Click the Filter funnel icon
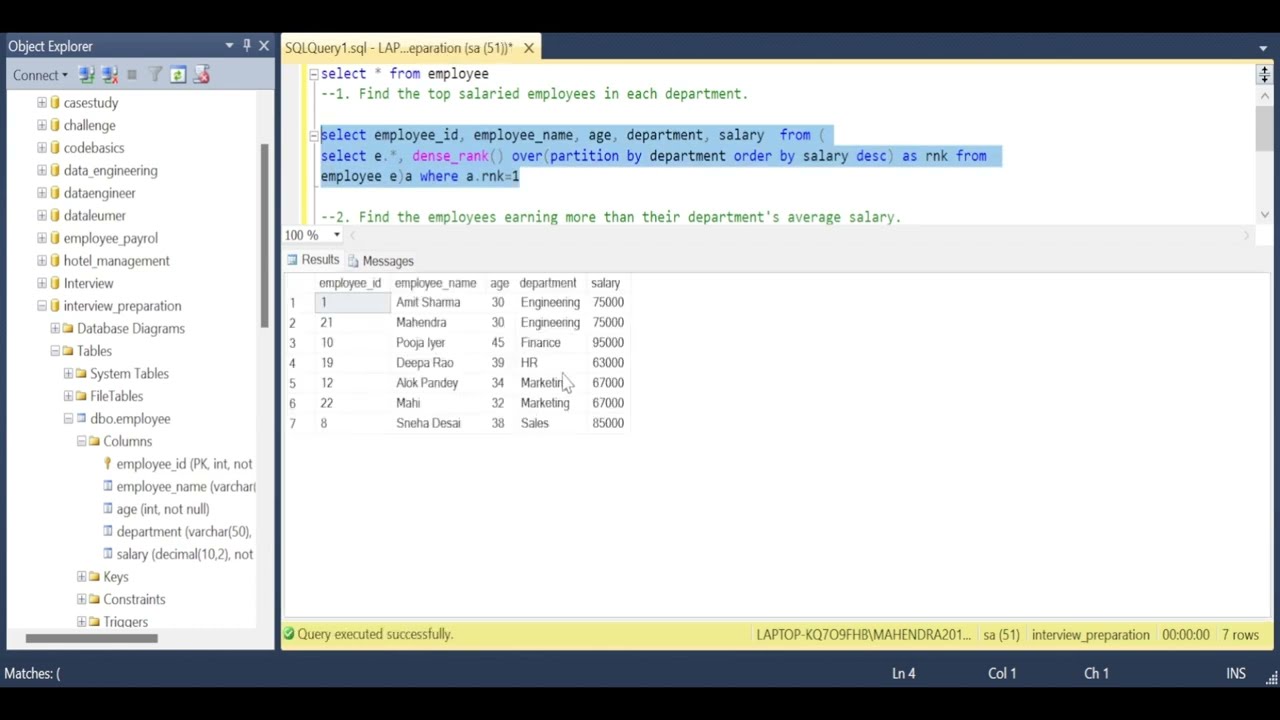The image size is (1280, 720). (155, 75)
